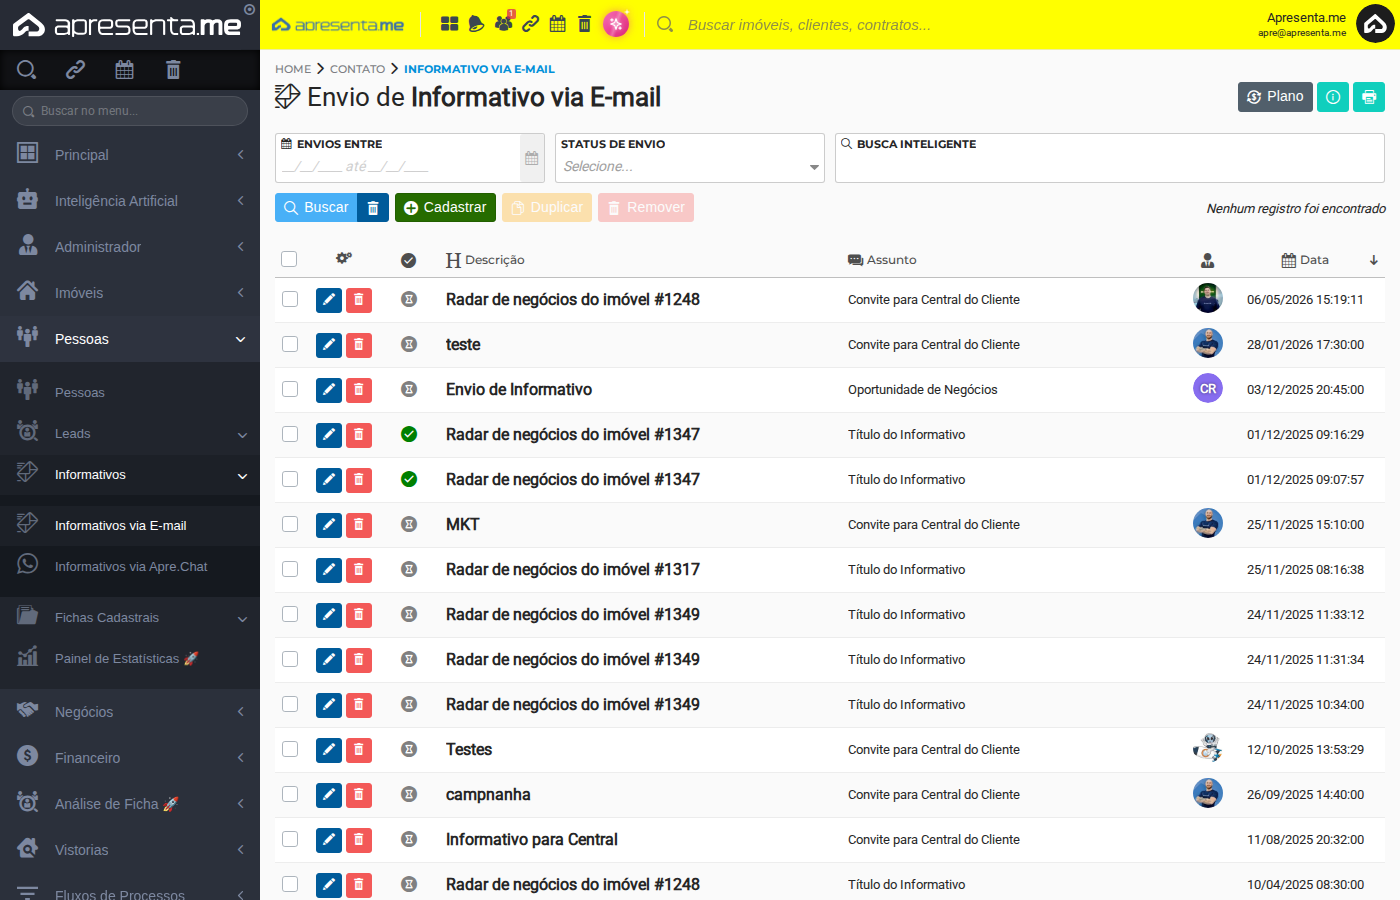Screen dimensions: 1400x900
Task: Delete the 'teste' row with red trash
Action: point(359,345)
